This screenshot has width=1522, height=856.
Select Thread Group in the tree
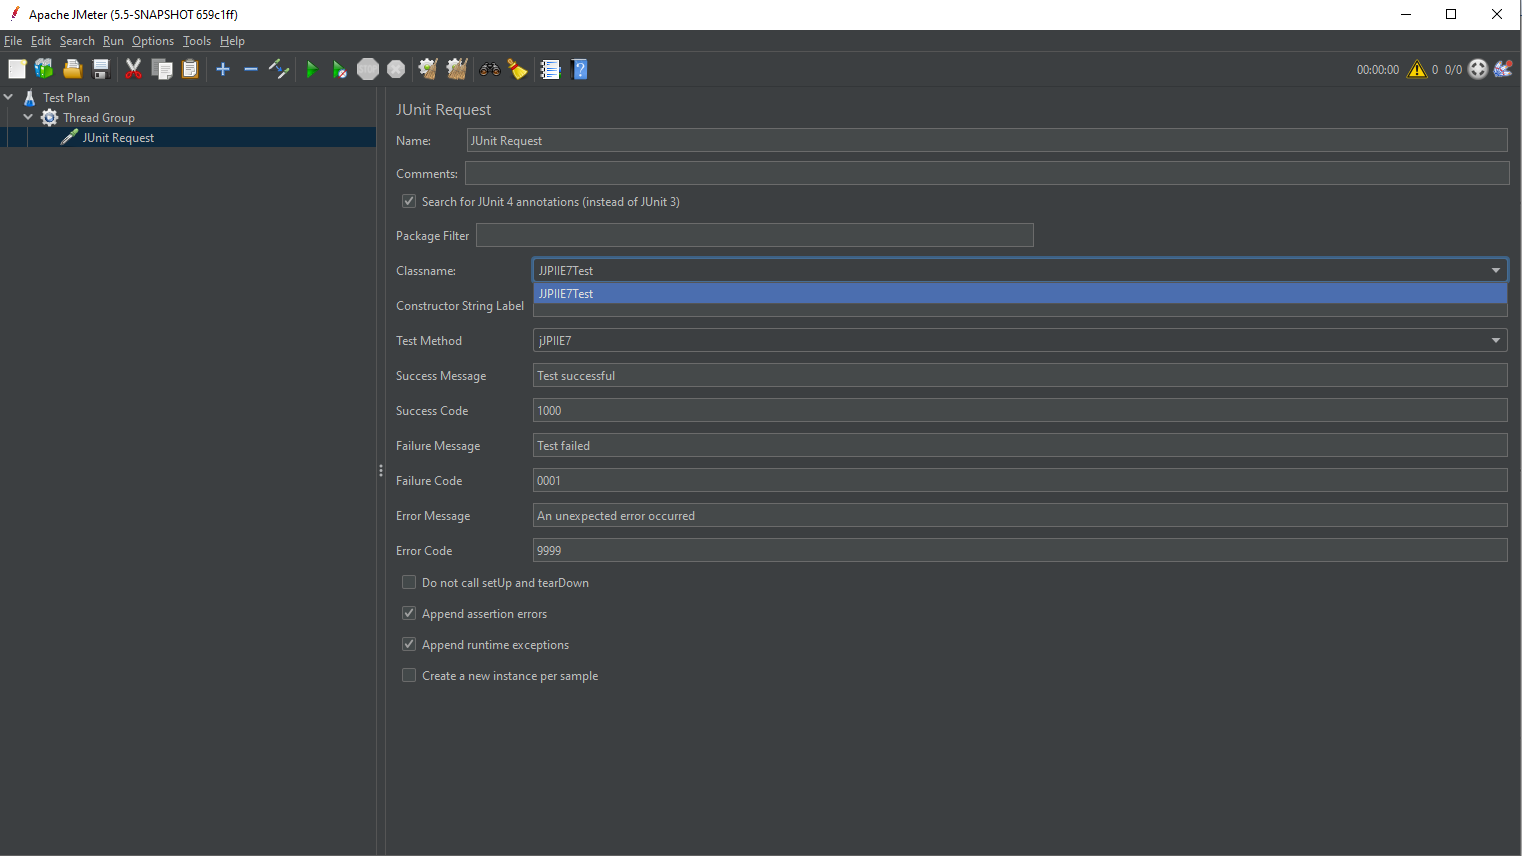click(99, 117)
